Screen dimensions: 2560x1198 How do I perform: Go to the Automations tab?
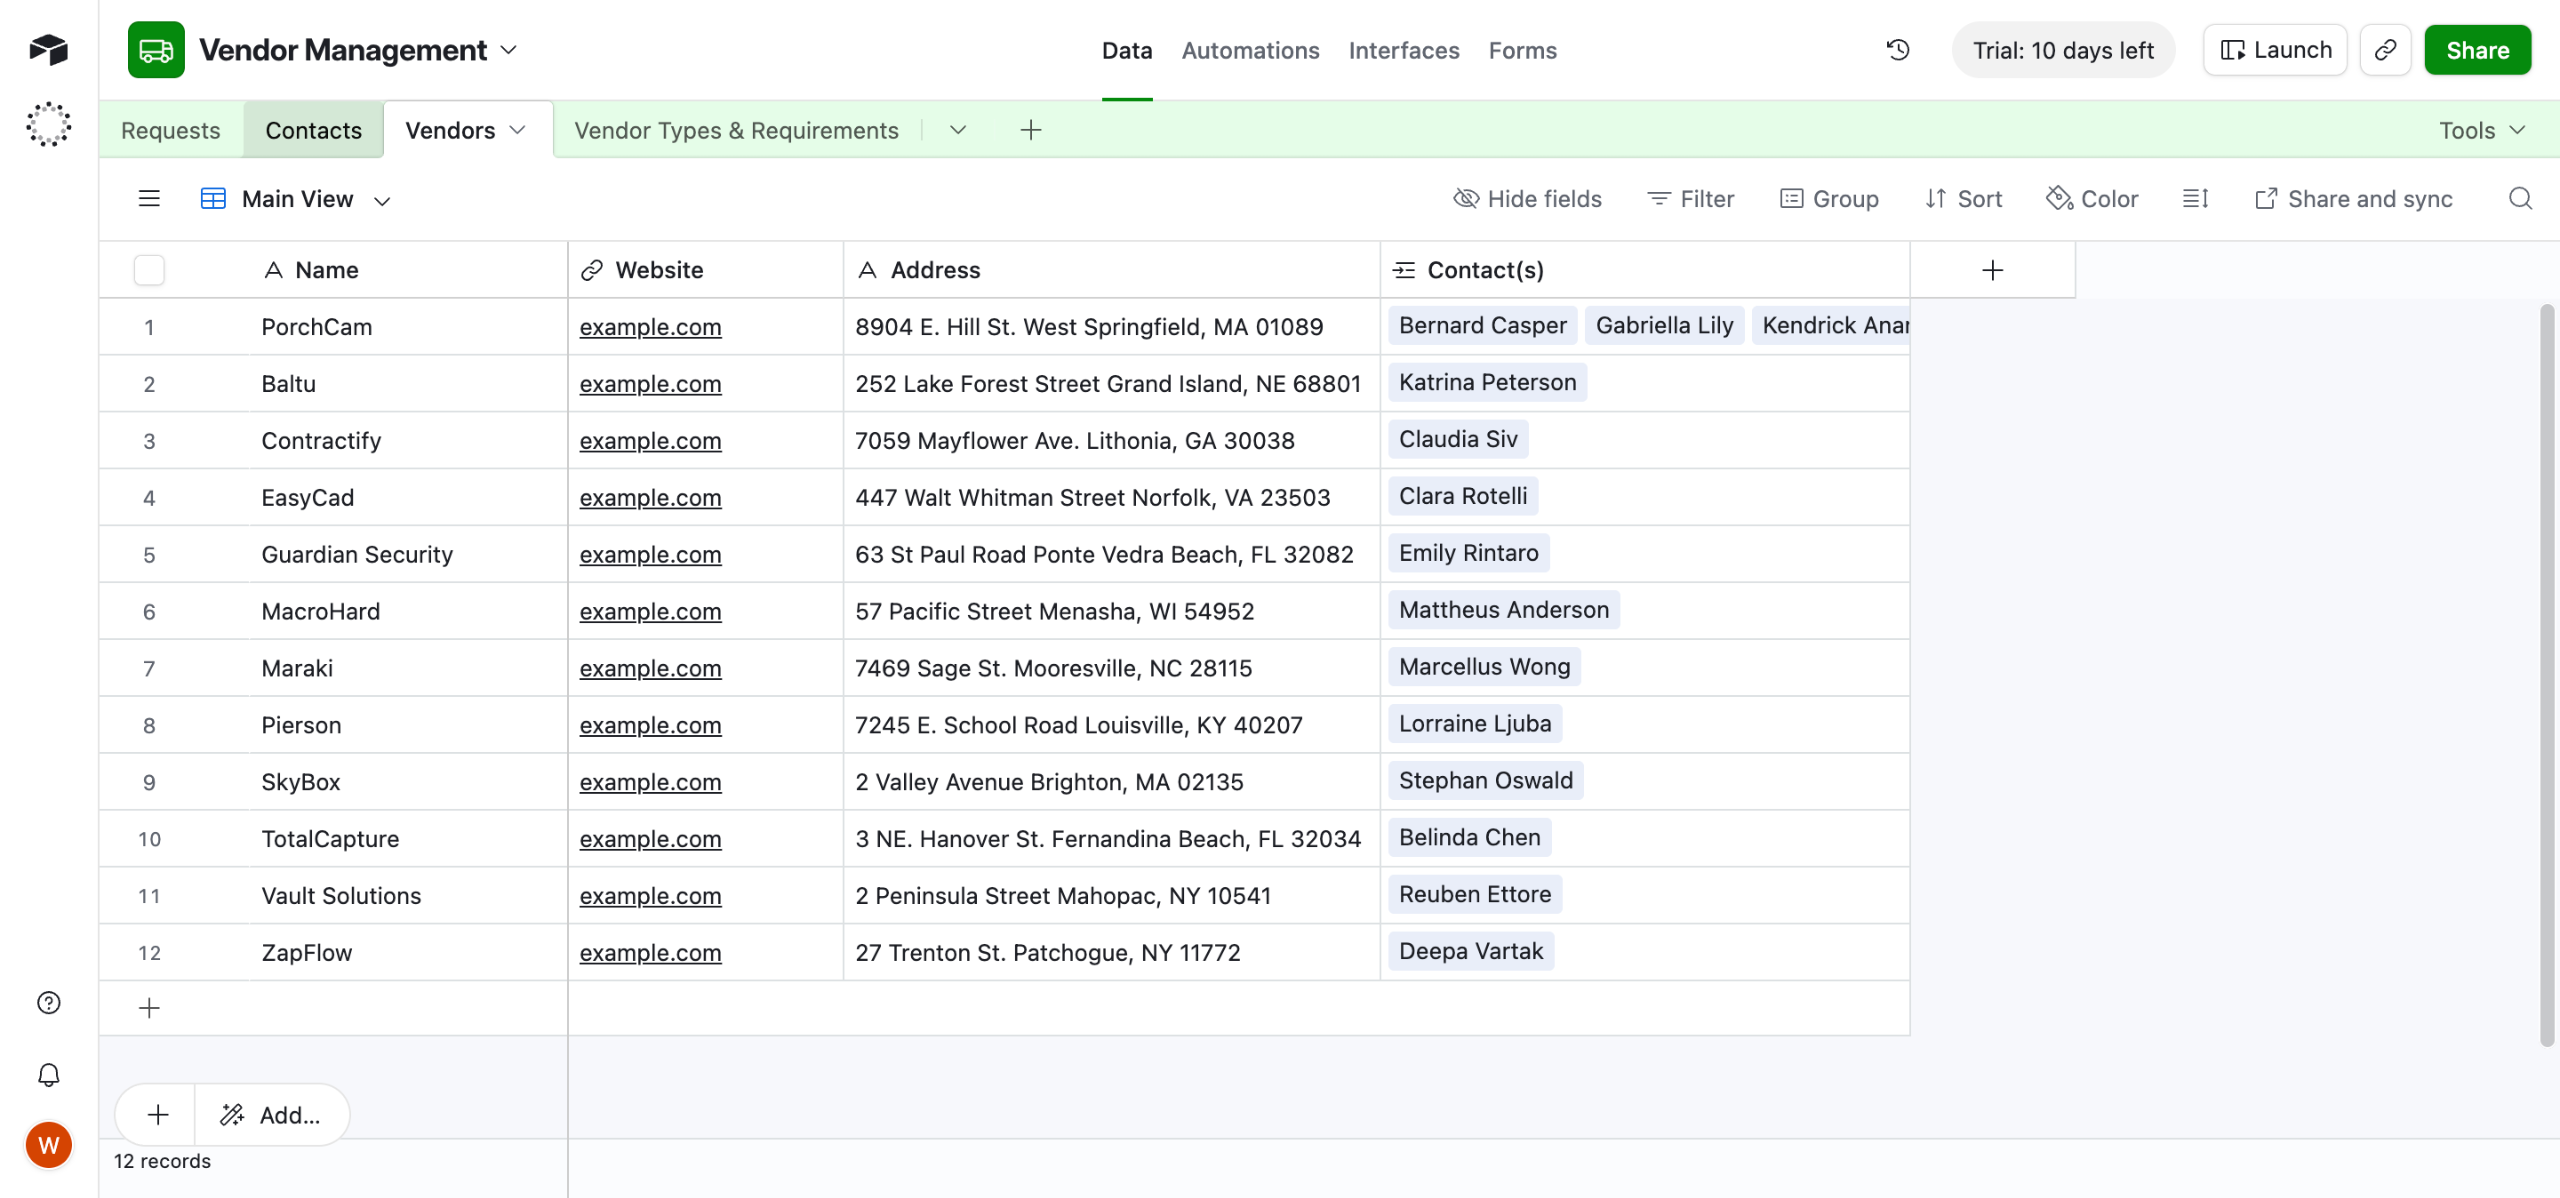tap(1250, 50)
